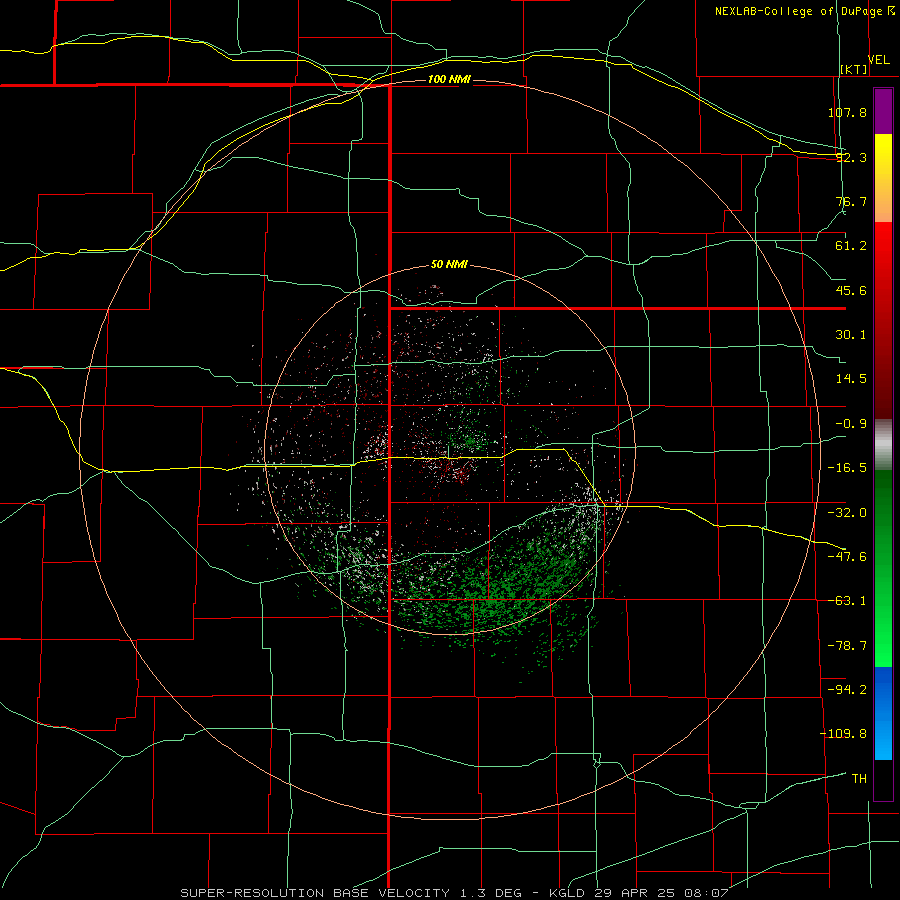The image size is (900, 900).
Task: Select the 107.8 legend value
Action: [x=847, y=112]
